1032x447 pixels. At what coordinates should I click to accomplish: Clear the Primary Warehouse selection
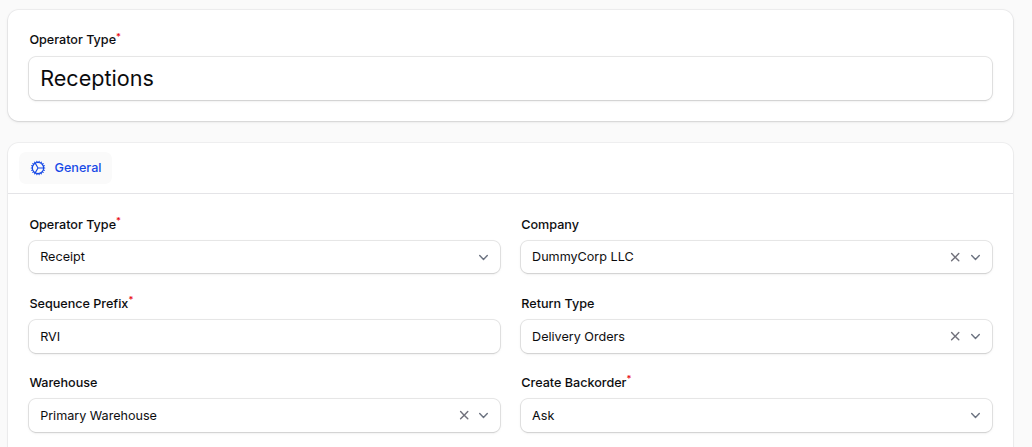pyautogui.click(x=464, y=415)
